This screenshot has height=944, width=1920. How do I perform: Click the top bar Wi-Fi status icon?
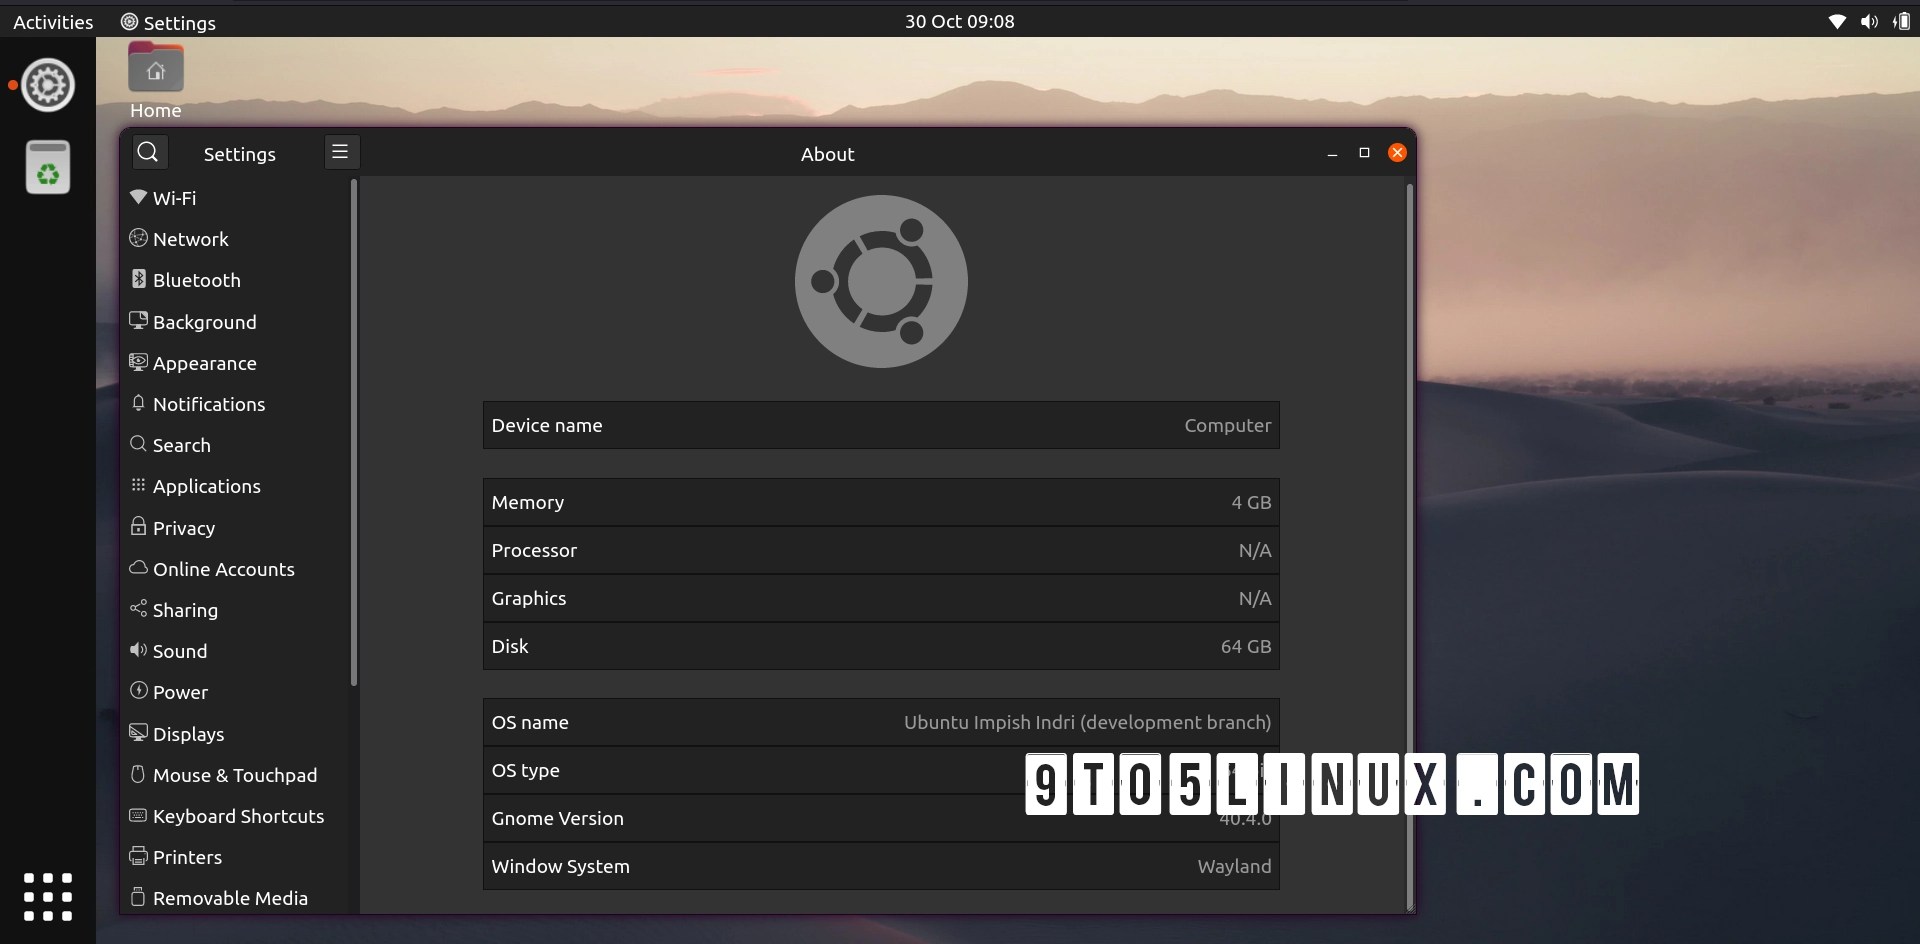[x=1837, y=21]
